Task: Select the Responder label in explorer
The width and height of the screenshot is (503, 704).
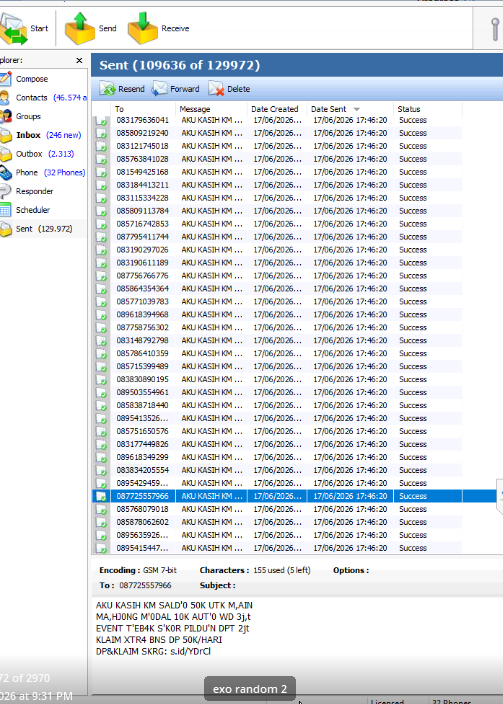Action: click(x=35, y=191)
